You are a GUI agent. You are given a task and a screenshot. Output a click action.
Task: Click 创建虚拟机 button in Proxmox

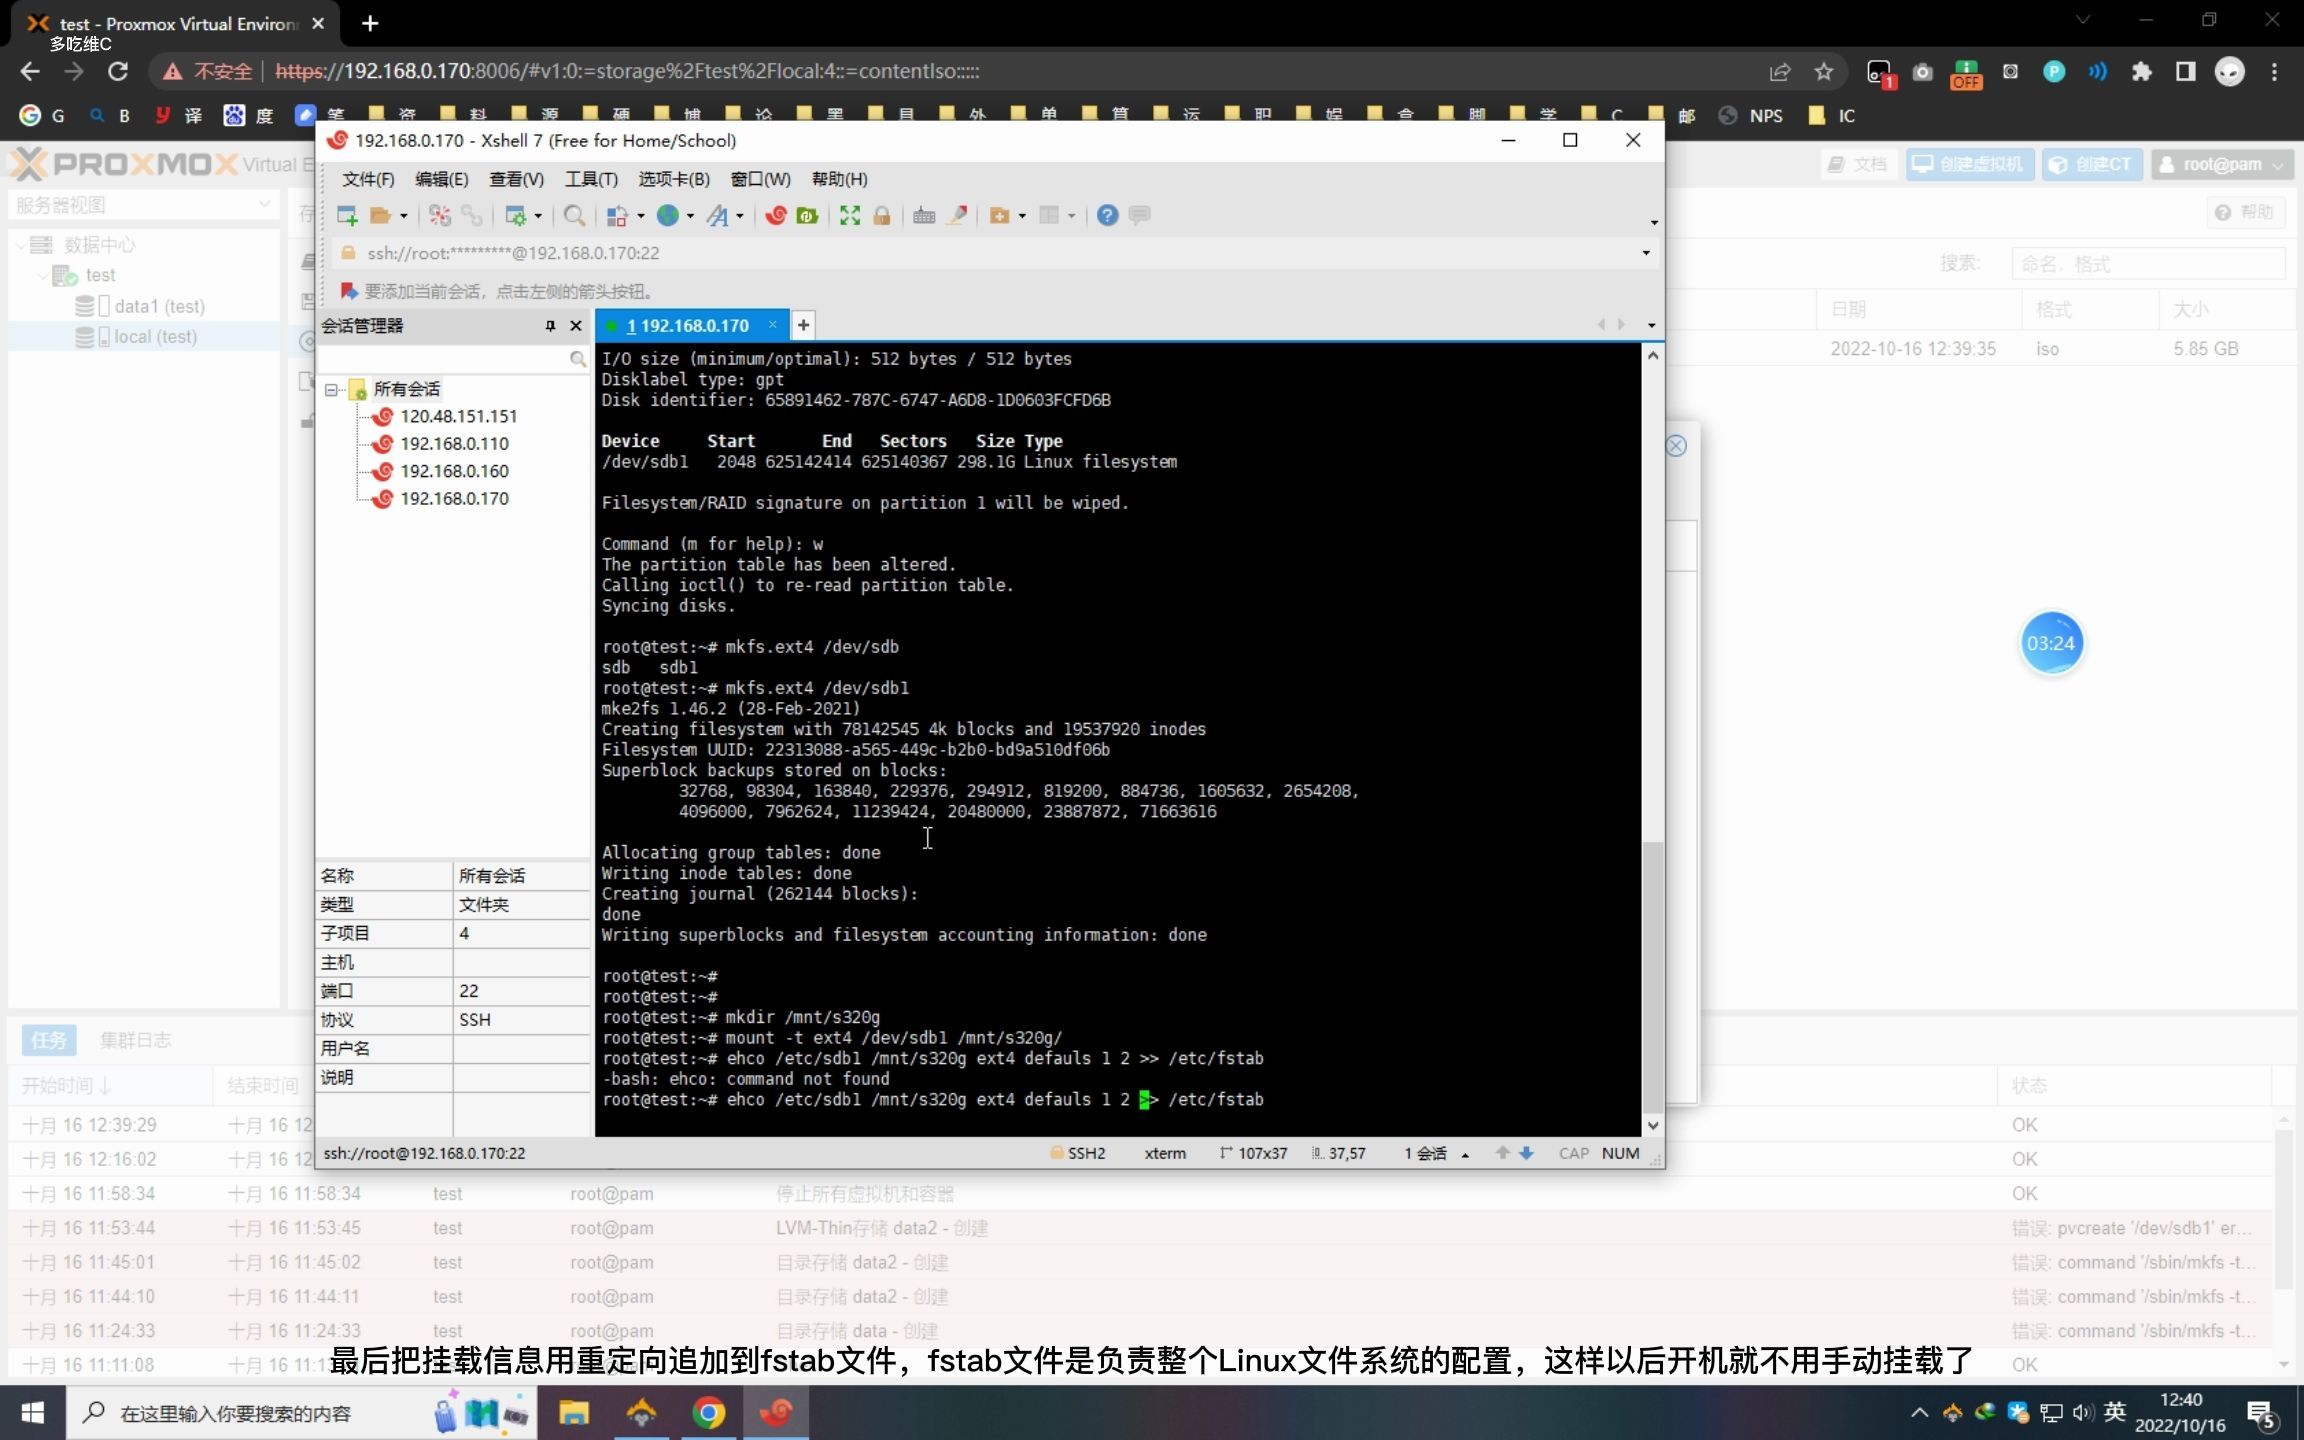tap(1969, 165)
